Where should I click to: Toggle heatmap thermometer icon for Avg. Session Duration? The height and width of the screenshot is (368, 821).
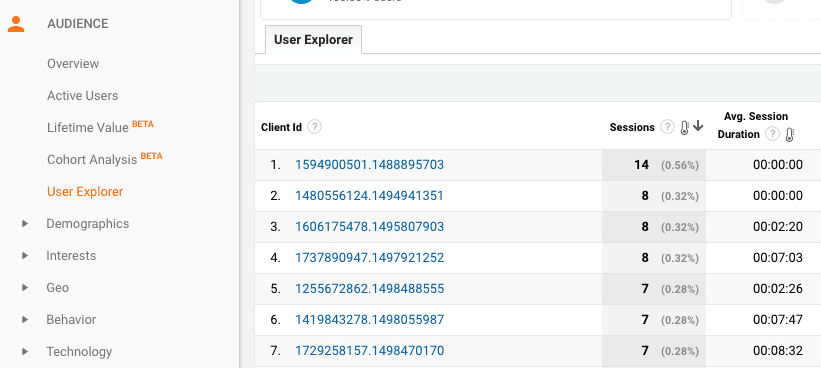(790, 135)
